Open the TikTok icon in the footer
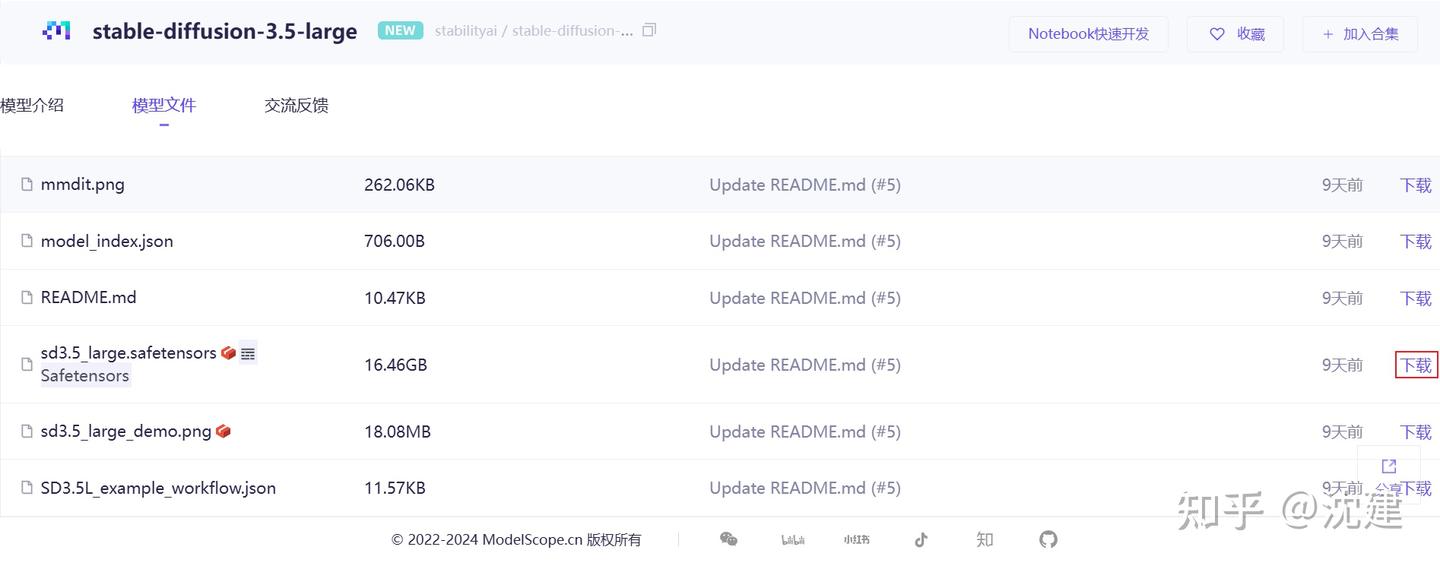 coord(921,539)
